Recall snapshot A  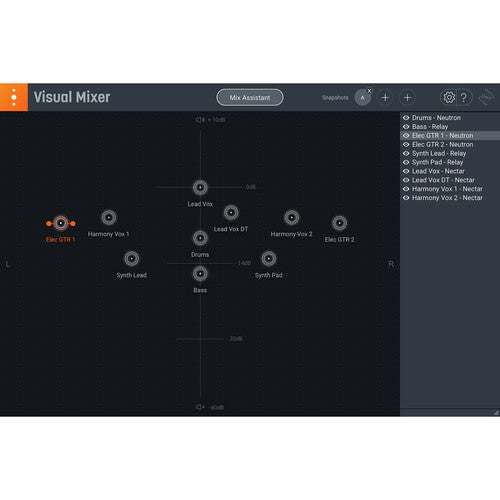[x=362, y=98]
